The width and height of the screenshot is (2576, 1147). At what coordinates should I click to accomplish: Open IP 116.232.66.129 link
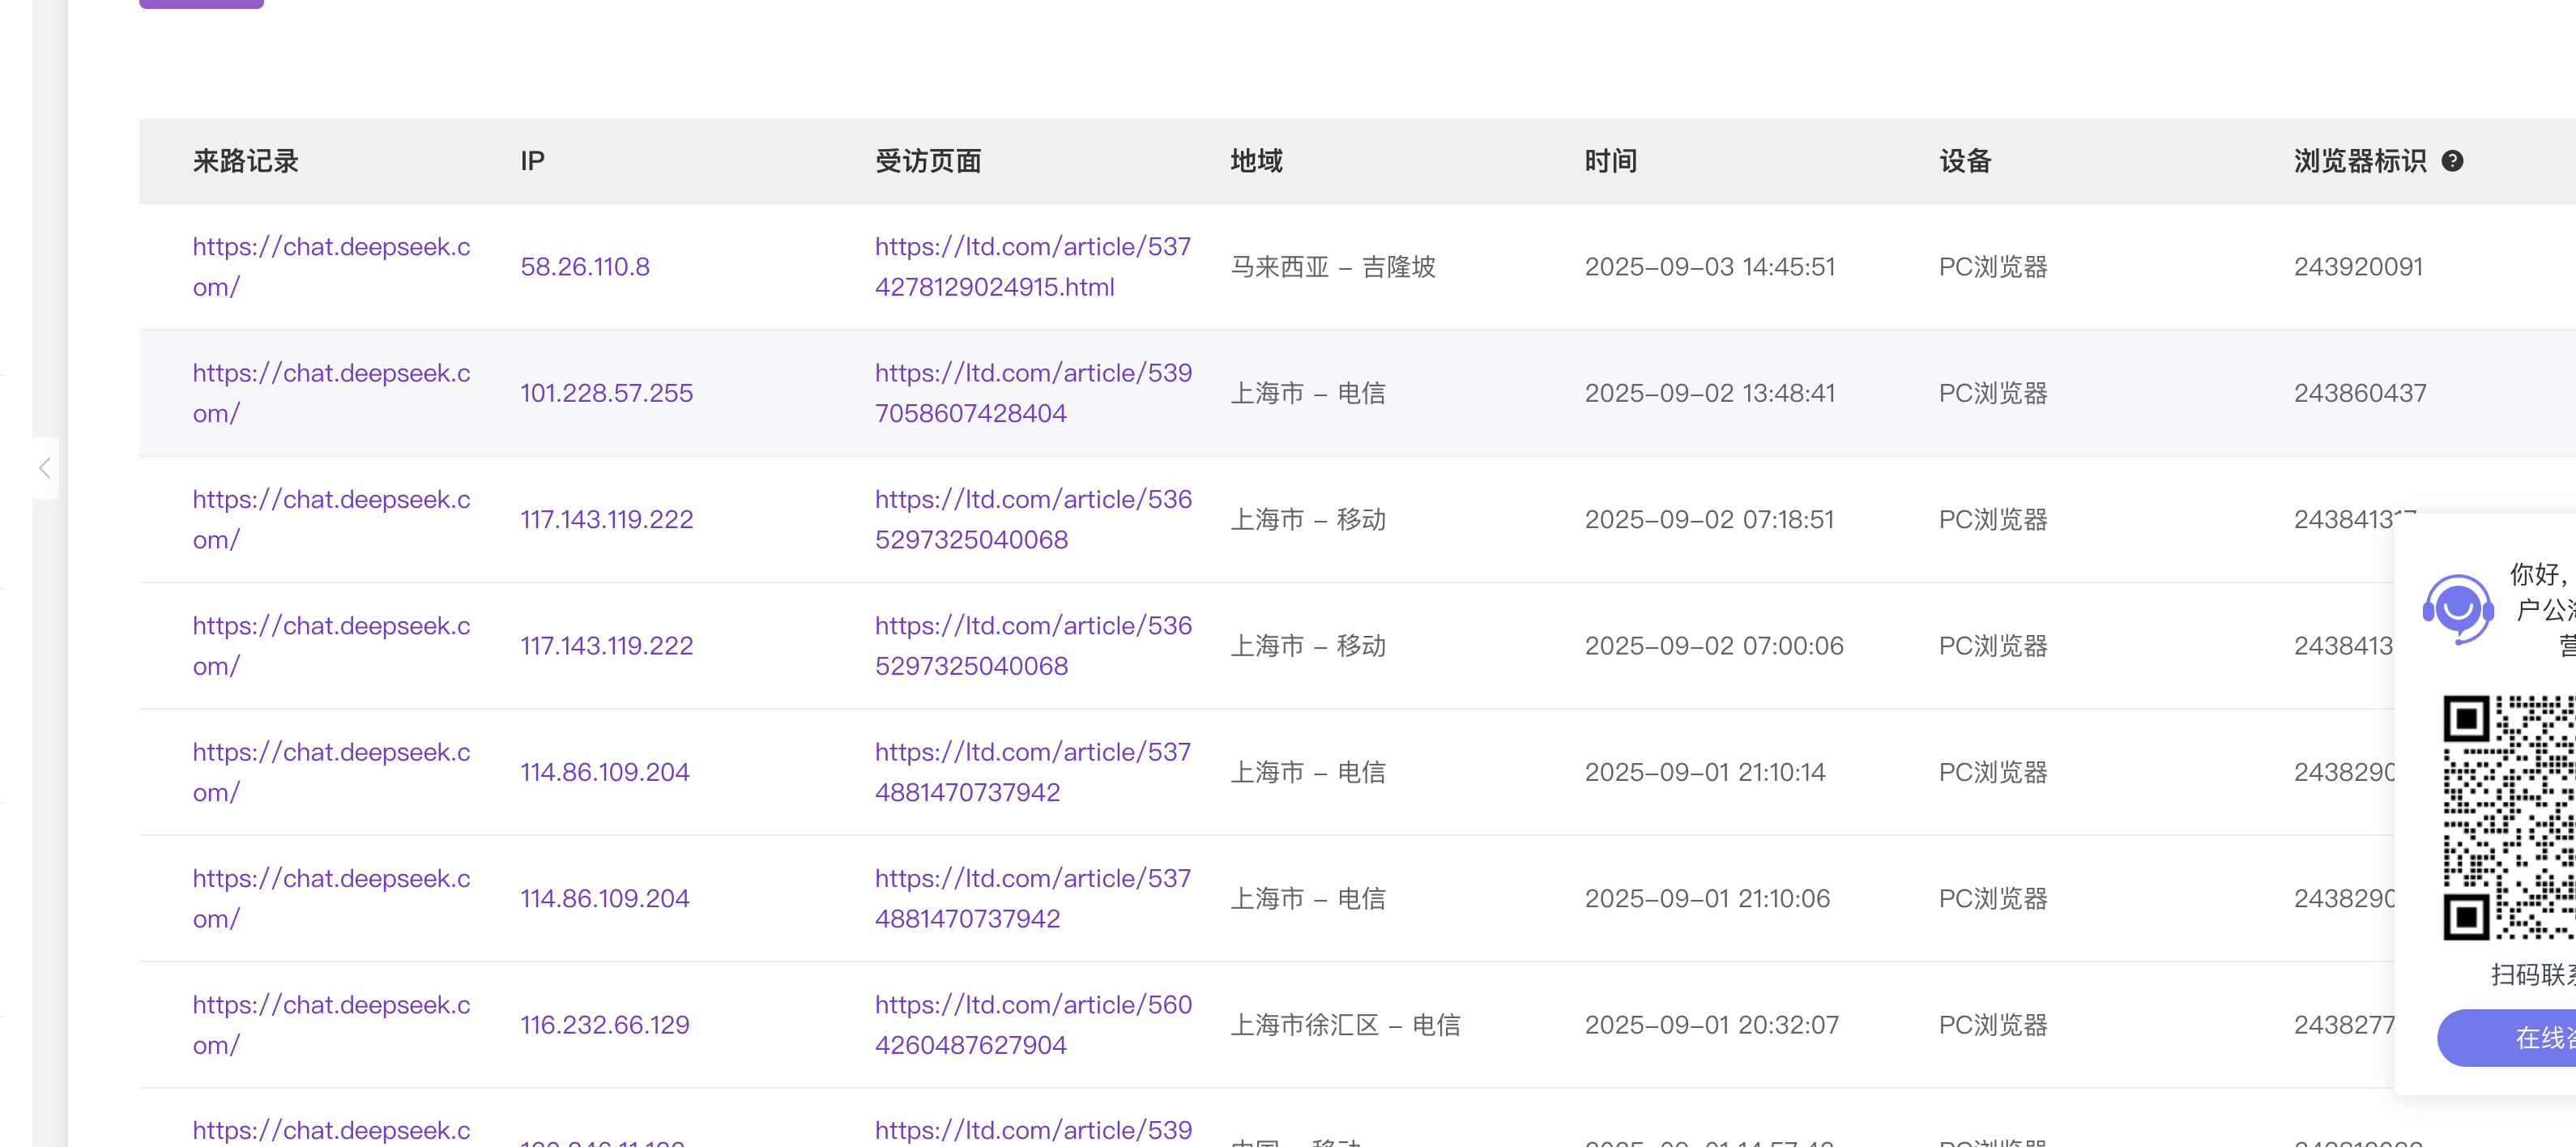pyautogui.click(x=604, y=1025)
